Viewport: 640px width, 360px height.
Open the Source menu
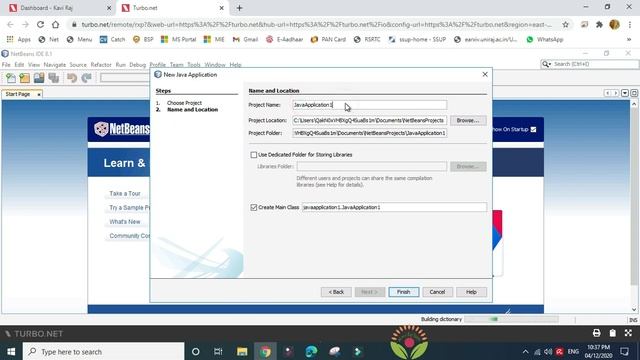pyautogui.click(x=78, y=64)
